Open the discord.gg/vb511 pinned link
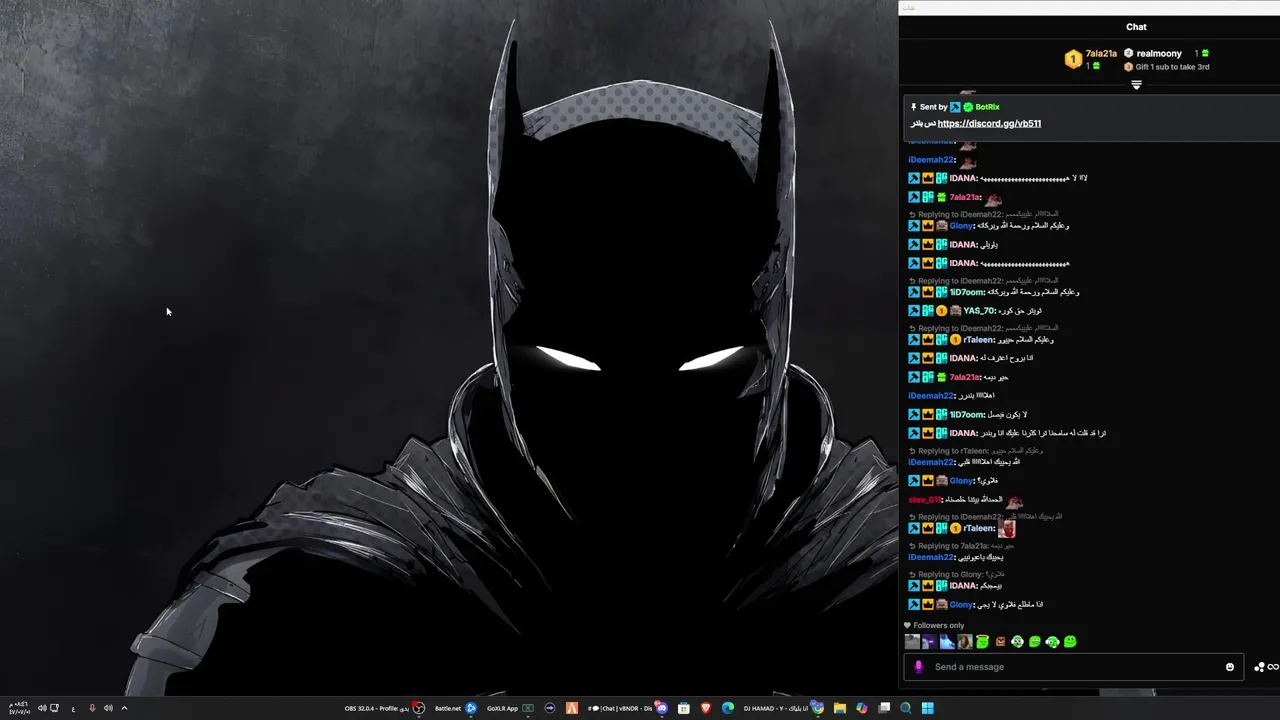Image resolution: width=1280 pixels, height=720 pixels. [x=989, y=124]
